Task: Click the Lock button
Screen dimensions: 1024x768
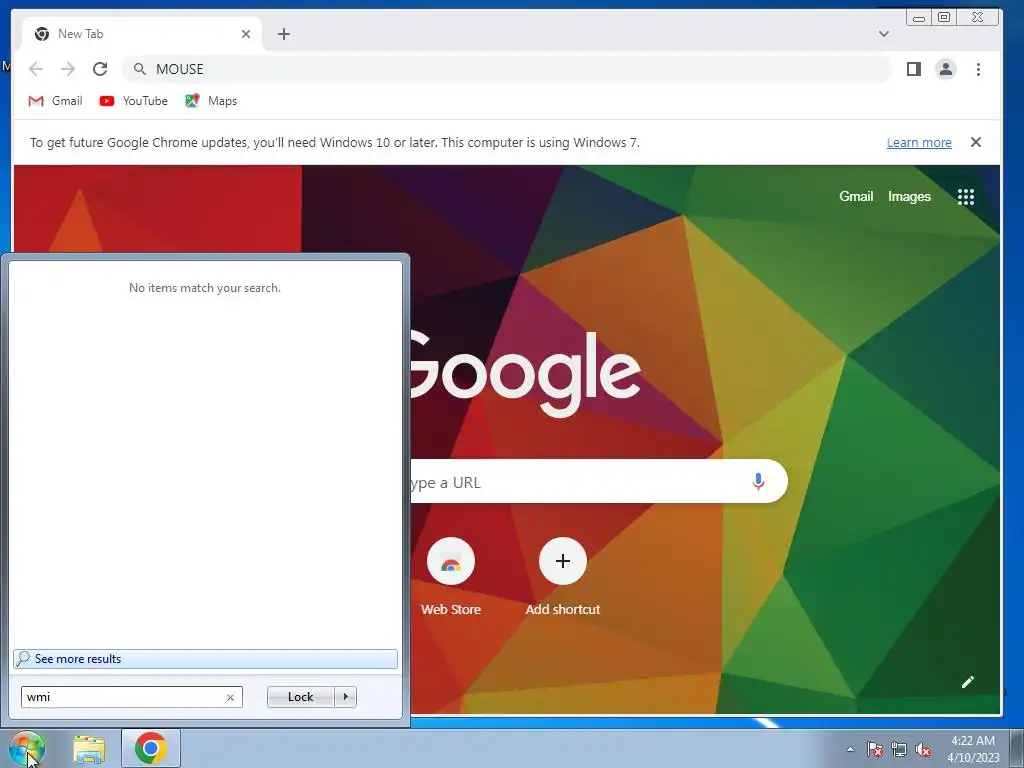Action: pyautogui.click(x=300, y=697)
